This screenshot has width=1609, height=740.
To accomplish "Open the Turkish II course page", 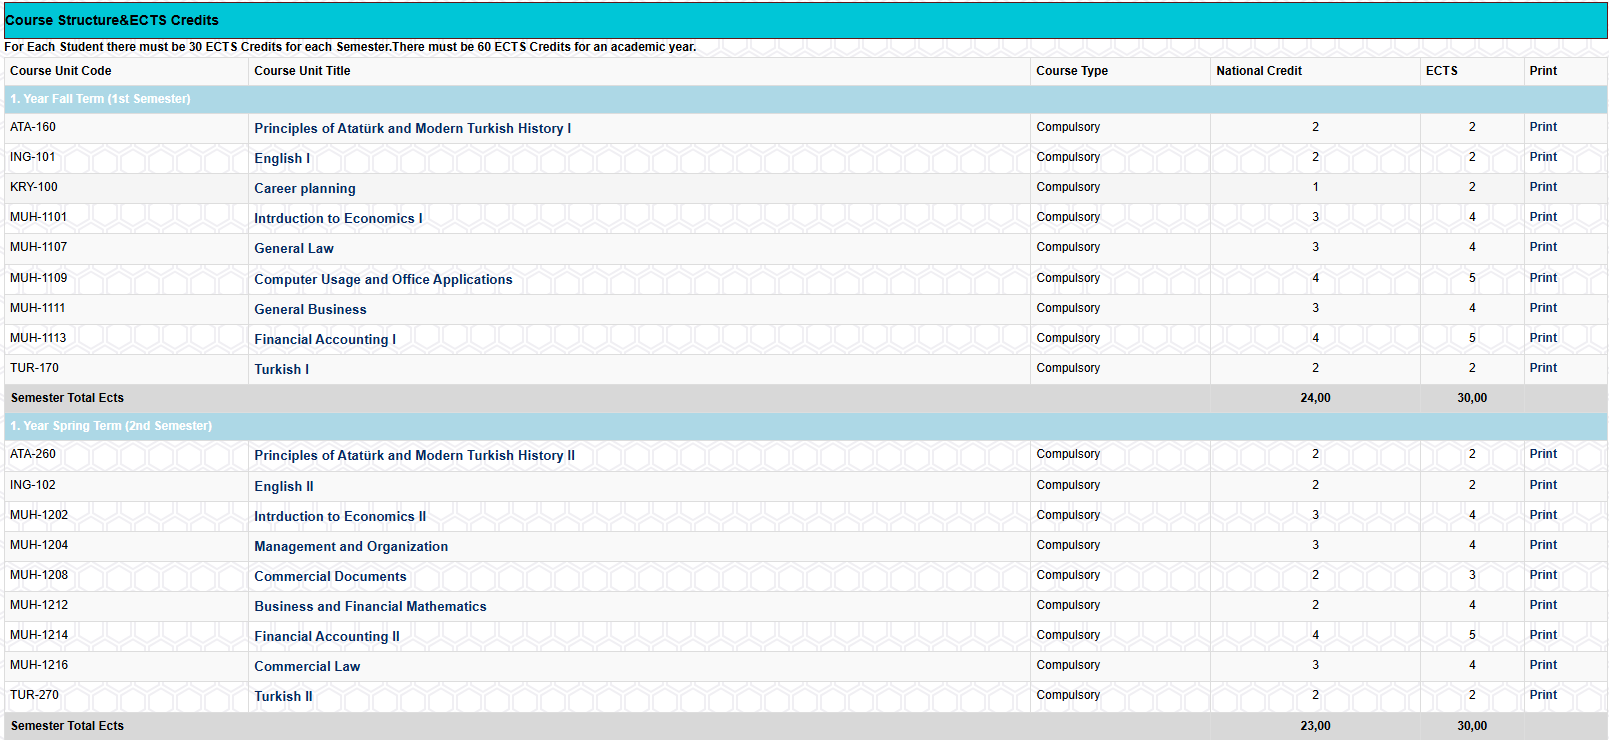I will pyautogui.click(x=283, y=697).
